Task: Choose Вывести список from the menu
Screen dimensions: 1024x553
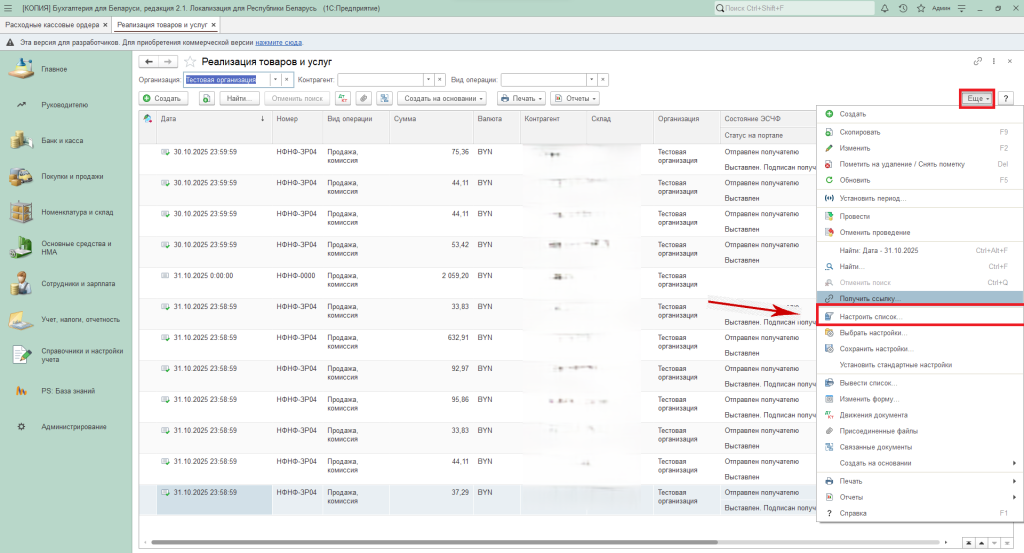Action: coord(868,383)
